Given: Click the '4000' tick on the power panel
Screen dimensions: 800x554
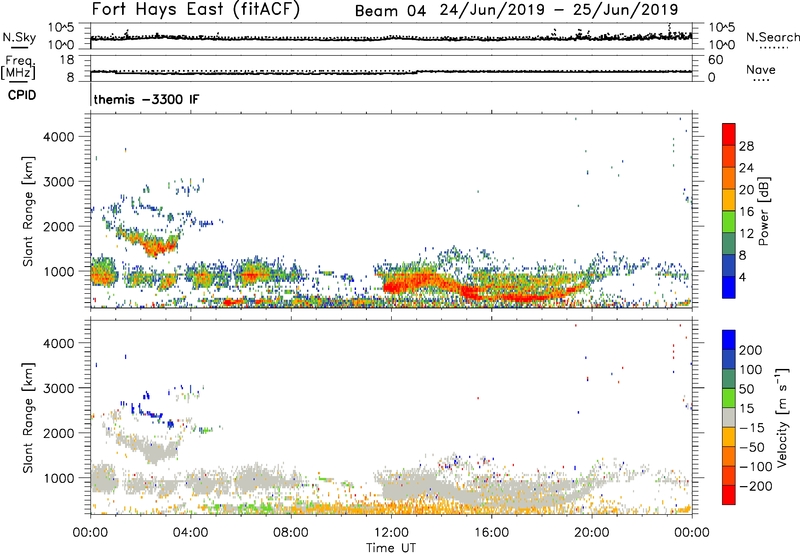Looking at the screenshot, I should pyautogui.click(x=58, y=137).
